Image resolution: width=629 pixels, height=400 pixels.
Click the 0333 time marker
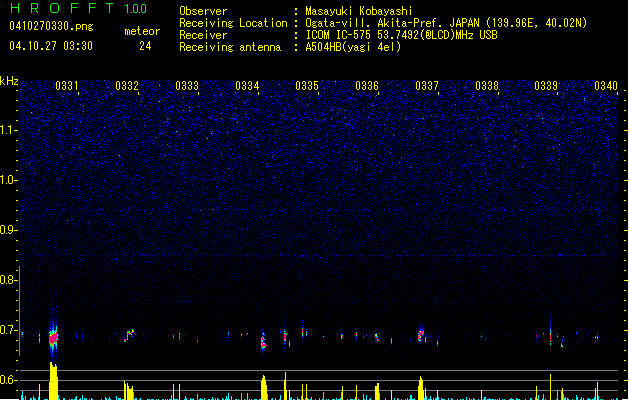[x=187, y=86]
